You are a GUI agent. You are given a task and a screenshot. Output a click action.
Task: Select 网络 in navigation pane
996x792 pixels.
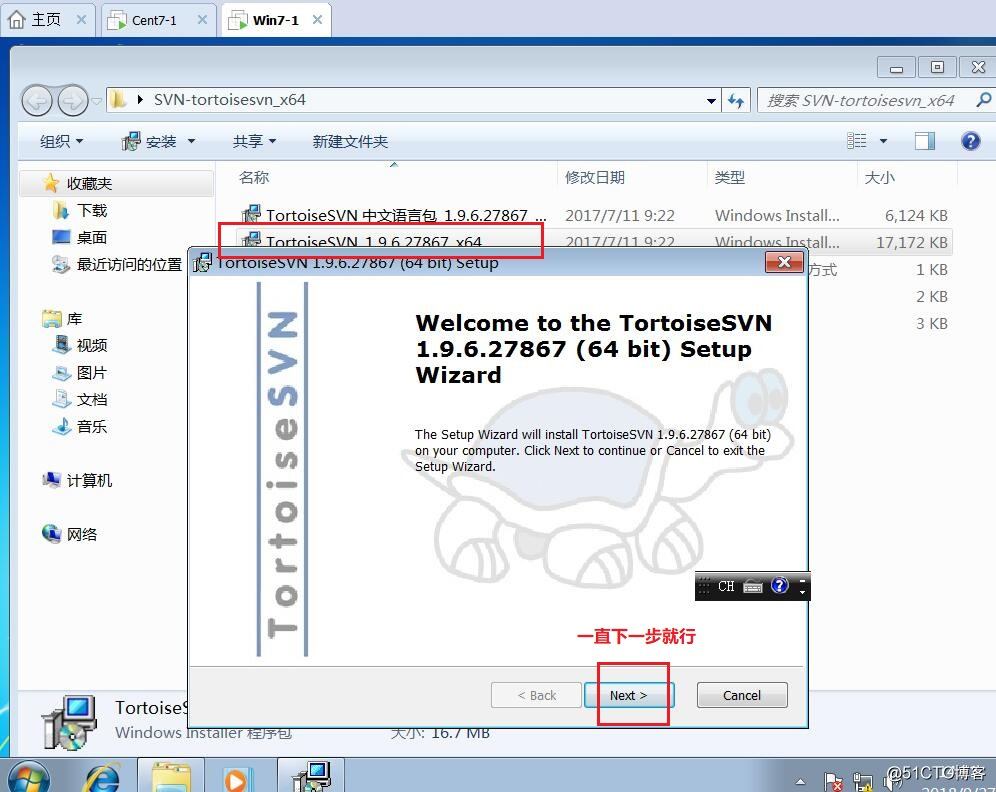click(70, 534)
